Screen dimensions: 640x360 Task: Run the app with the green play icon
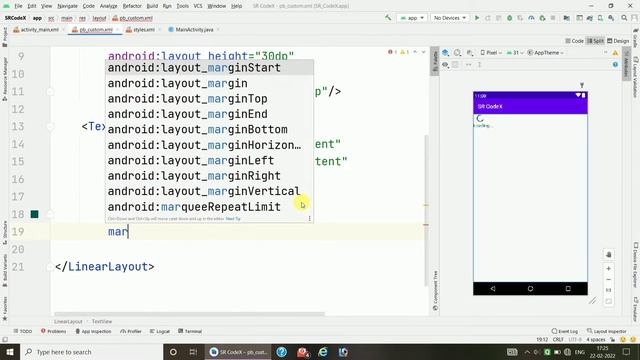[477, 18]
